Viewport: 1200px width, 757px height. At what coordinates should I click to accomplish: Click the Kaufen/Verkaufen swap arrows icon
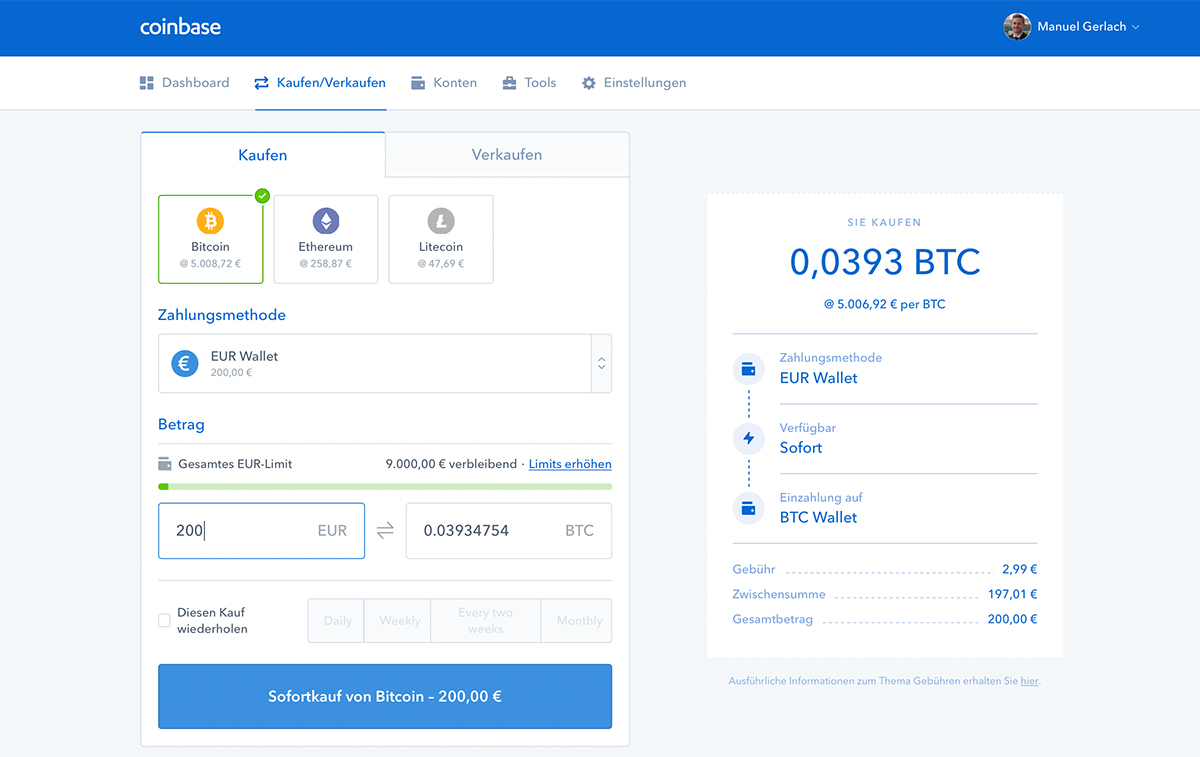point(262,83)
